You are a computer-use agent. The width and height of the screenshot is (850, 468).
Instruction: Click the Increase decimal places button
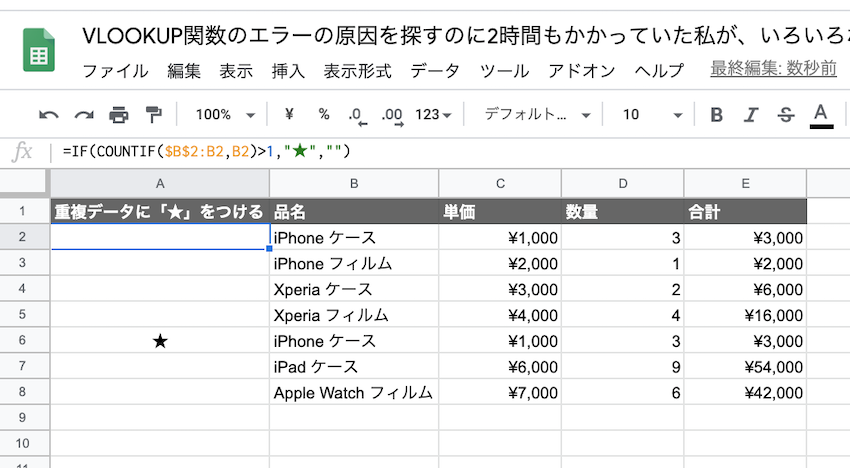(x=392, y=114)
